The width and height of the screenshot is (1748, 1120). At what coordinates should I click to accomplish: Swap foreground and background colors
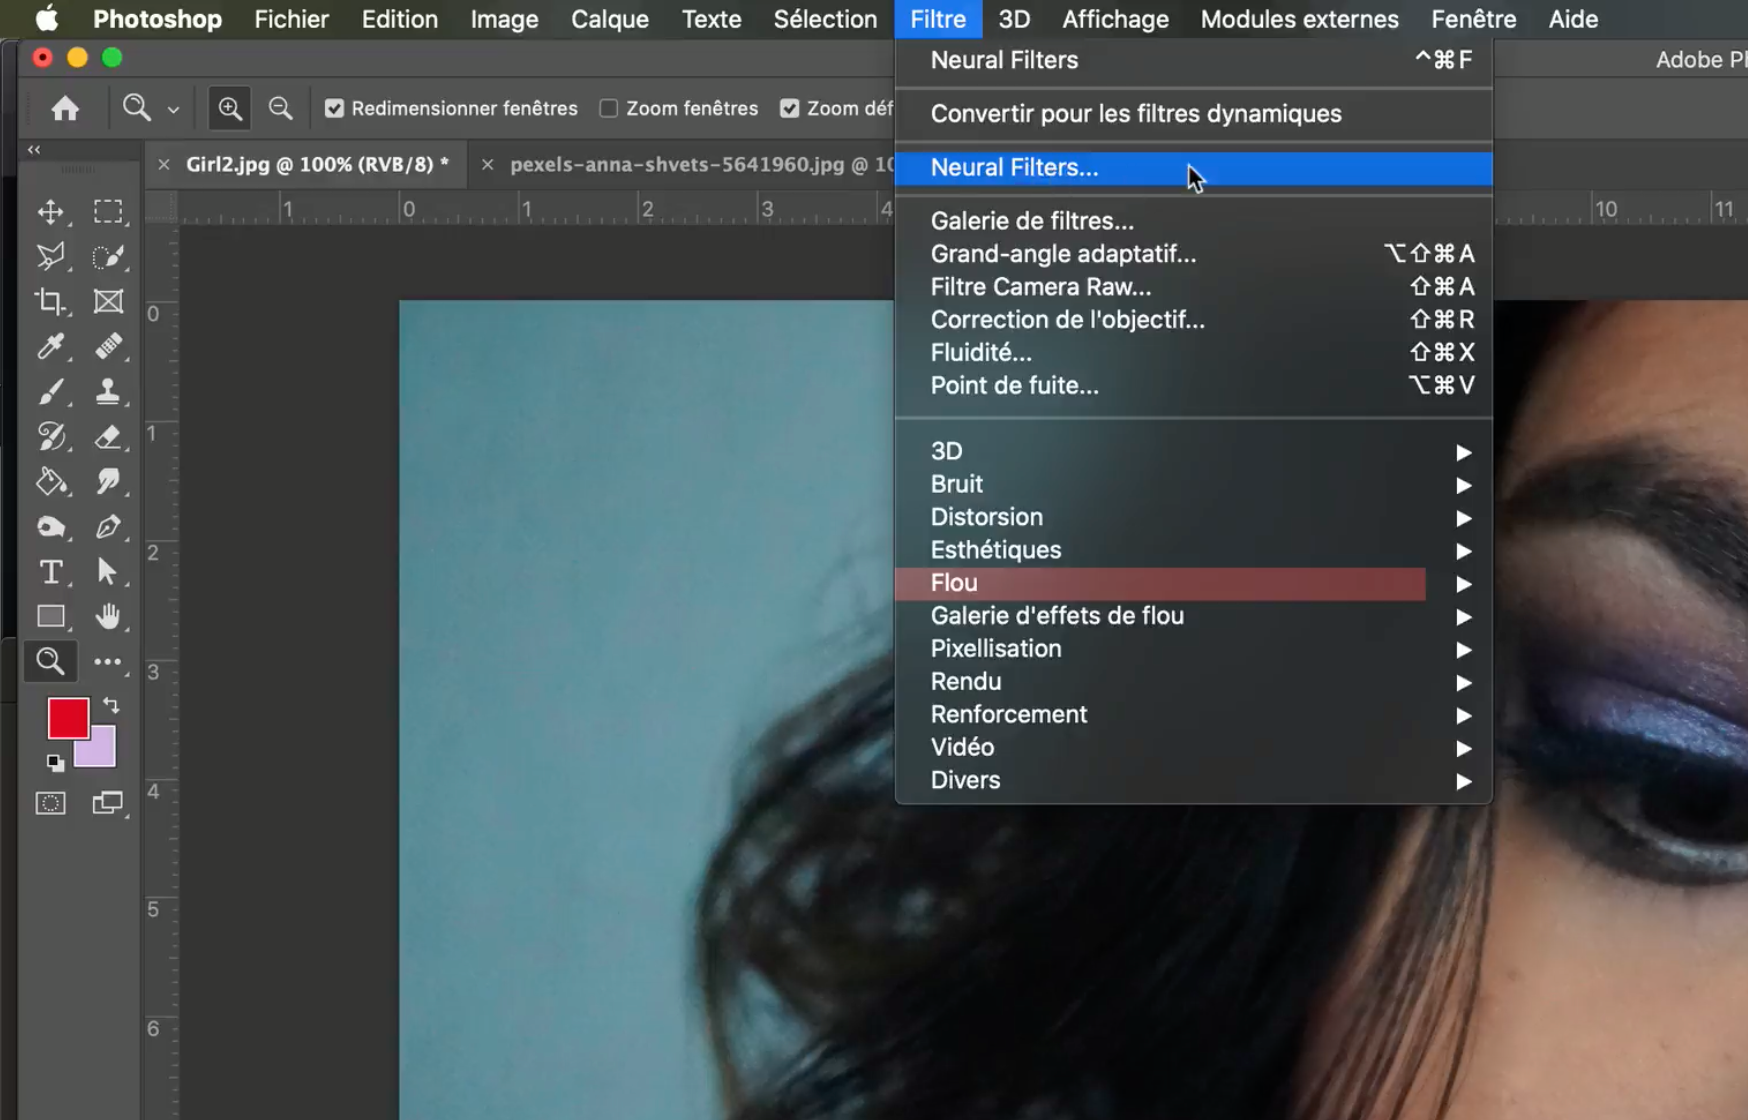111,705
